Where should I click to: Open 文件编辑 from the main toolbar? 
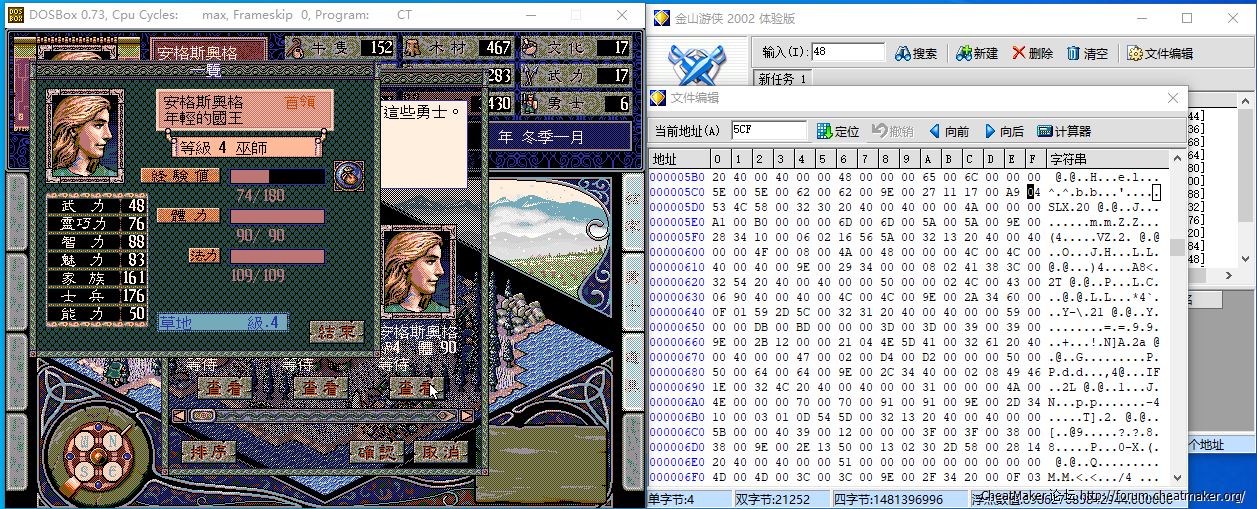pos(1160,53)
